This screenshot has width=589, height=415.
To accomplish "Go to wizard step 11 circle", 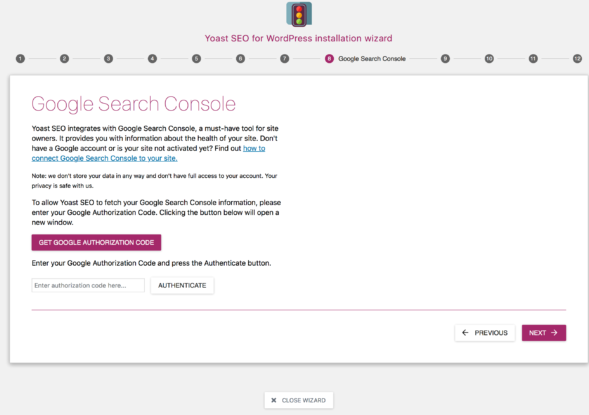I will tap(533, 59).
